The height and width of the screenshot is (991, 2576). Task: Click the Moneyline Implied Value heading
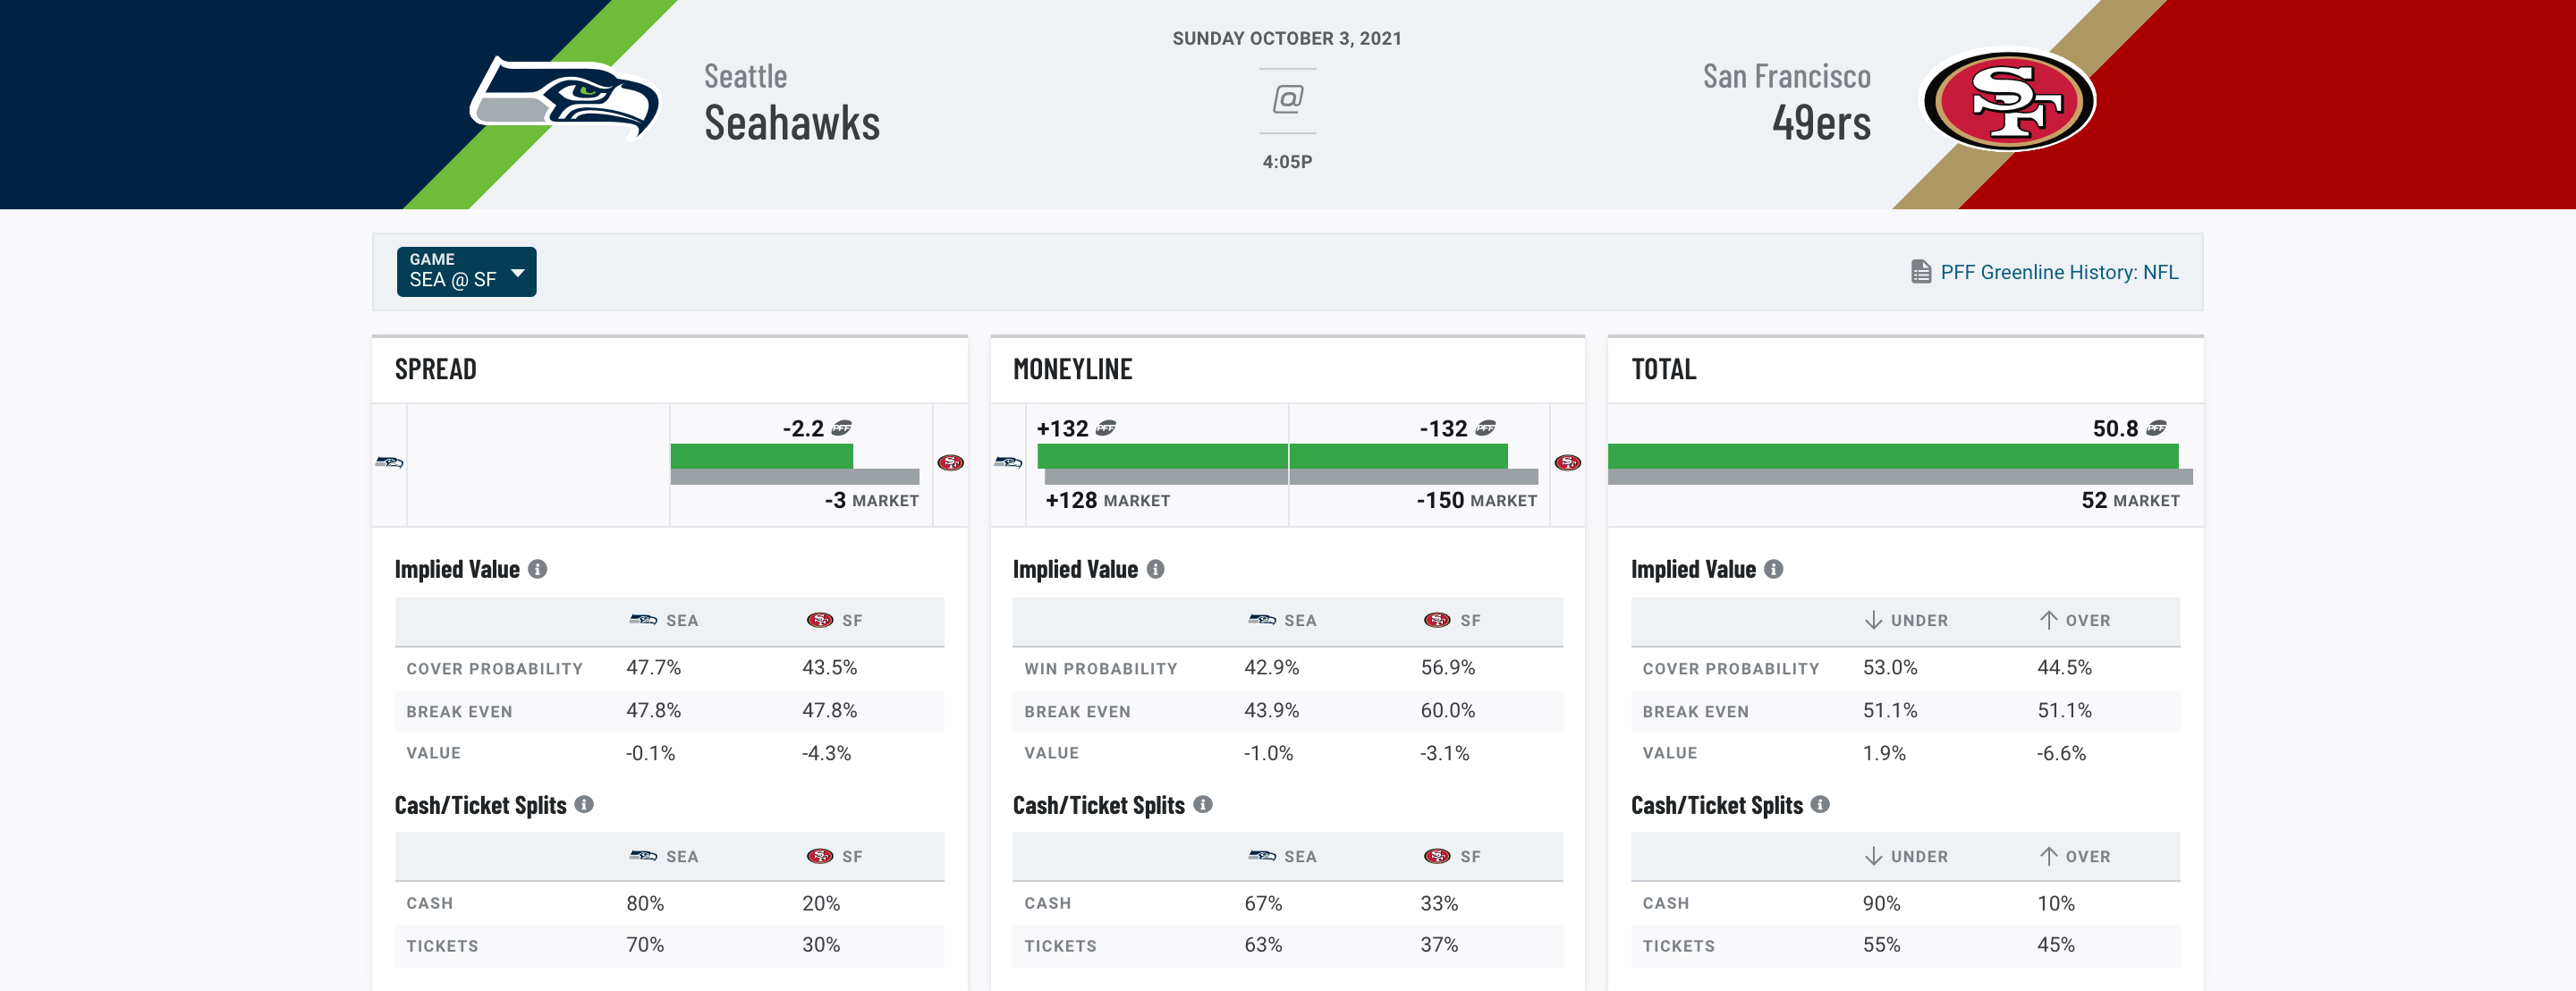pos(1075,569)
